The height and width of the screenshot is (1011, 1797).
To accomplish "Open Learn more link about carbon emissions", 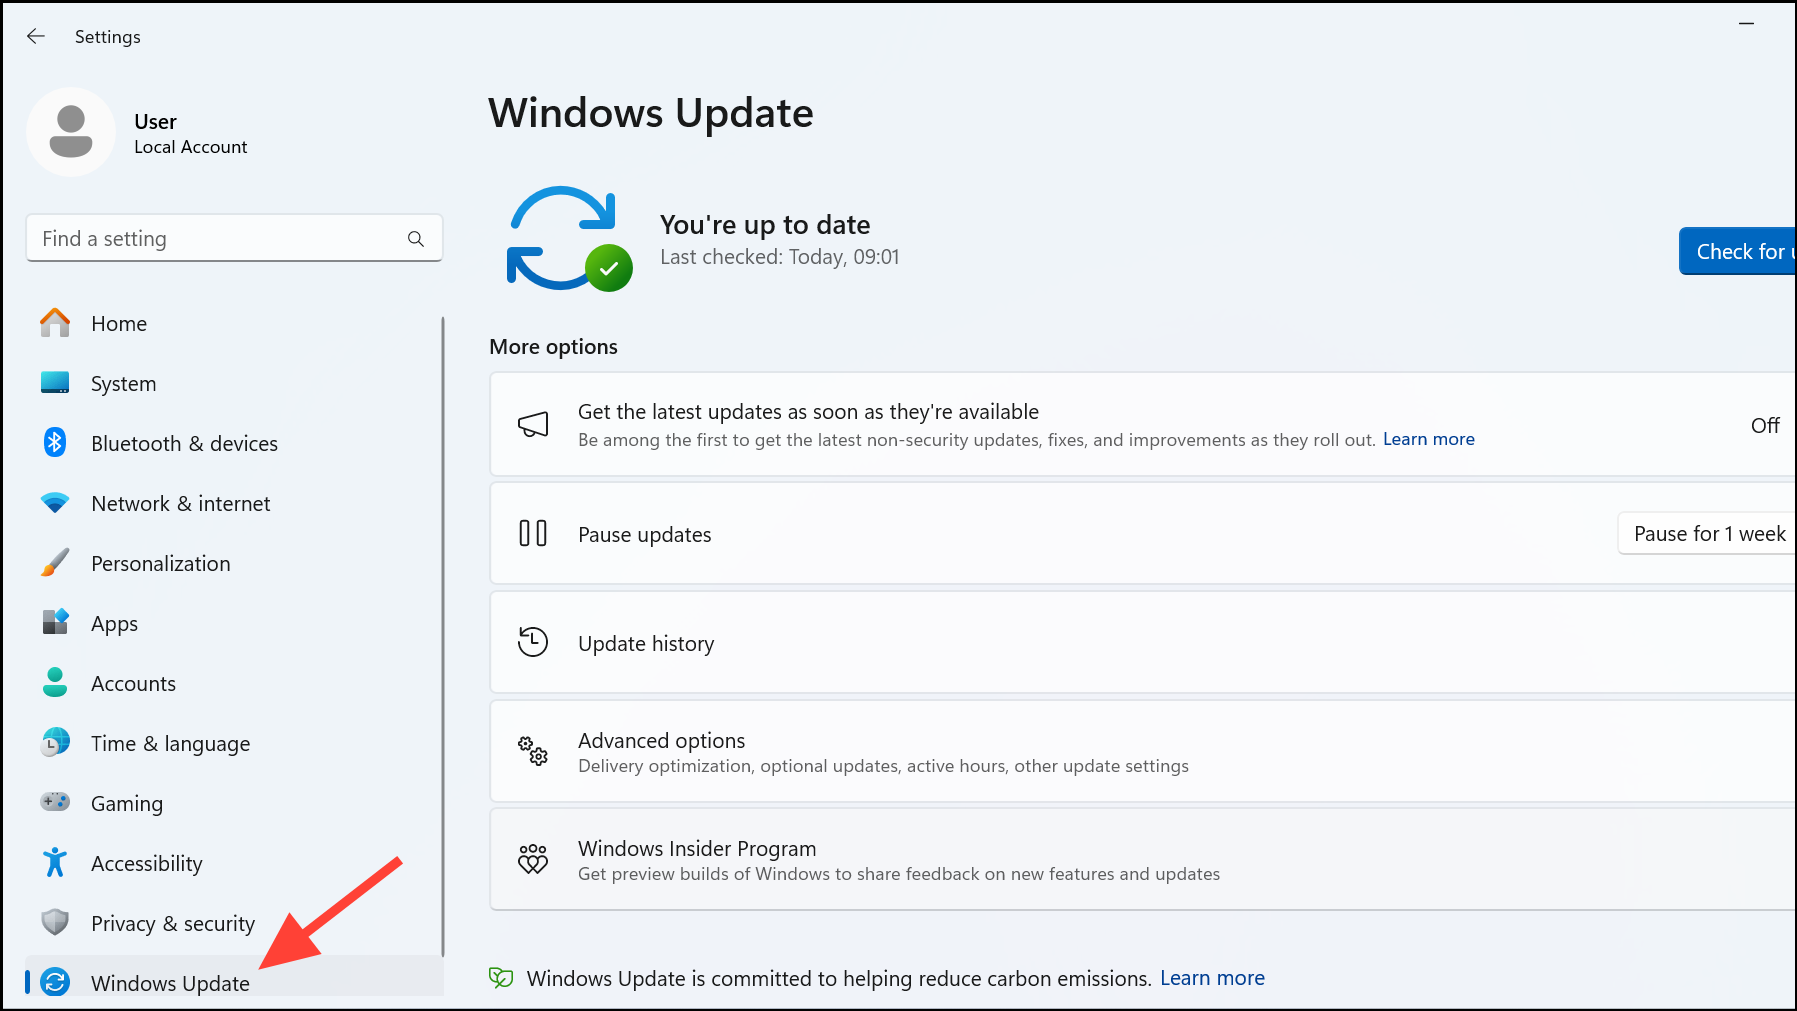I will [x=1212, y=978].
